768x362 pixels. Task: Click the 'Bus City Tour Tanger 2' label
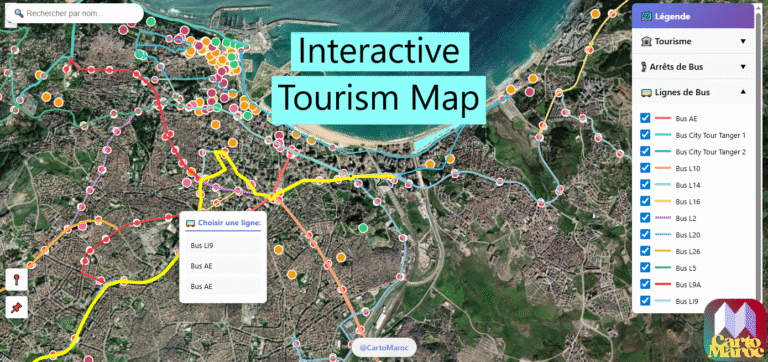coord(710,152)
